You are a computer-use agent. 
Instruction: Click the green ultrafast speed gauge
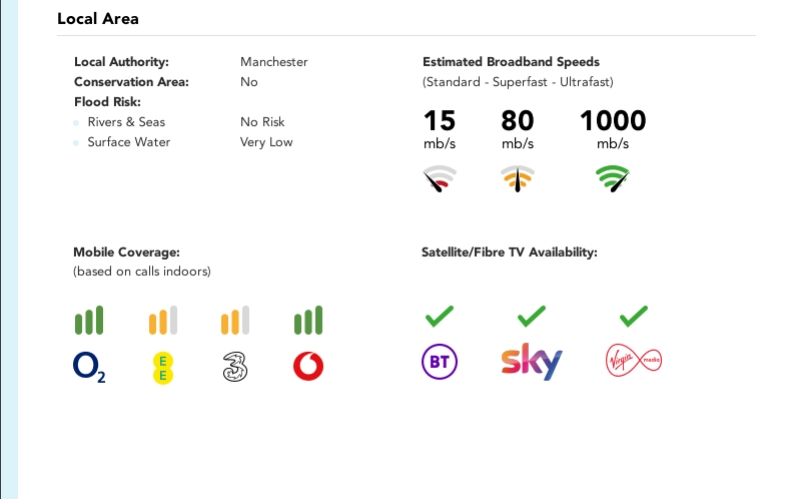[x=612, y=180]
